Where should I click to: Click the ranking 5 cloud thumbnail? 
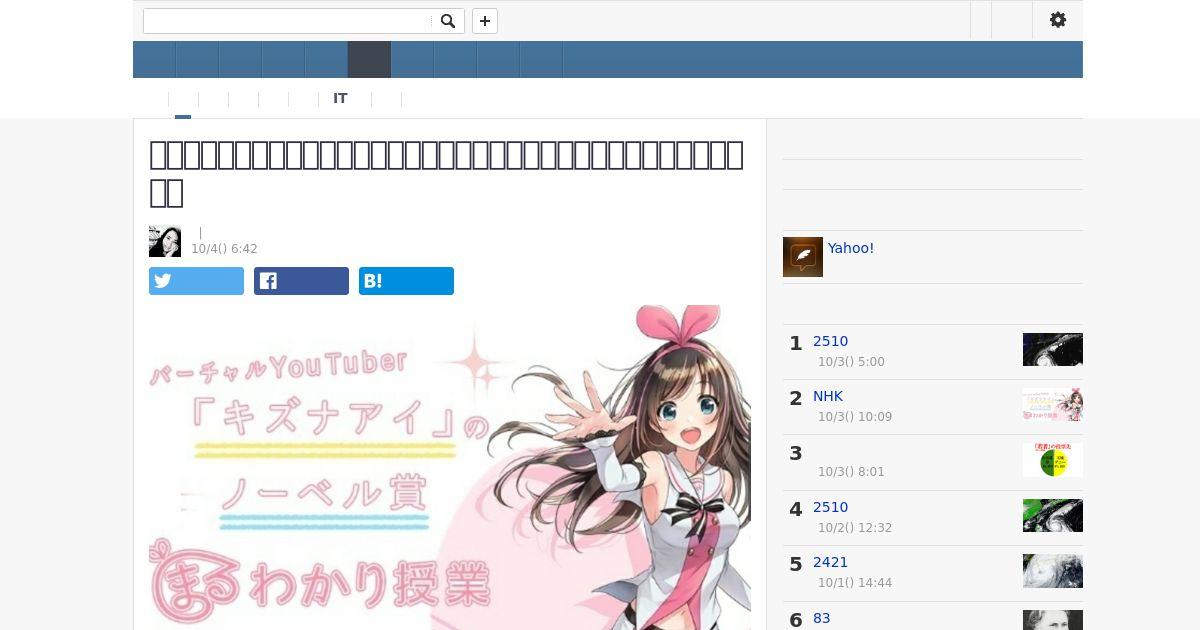click(x=1053, y=570)
